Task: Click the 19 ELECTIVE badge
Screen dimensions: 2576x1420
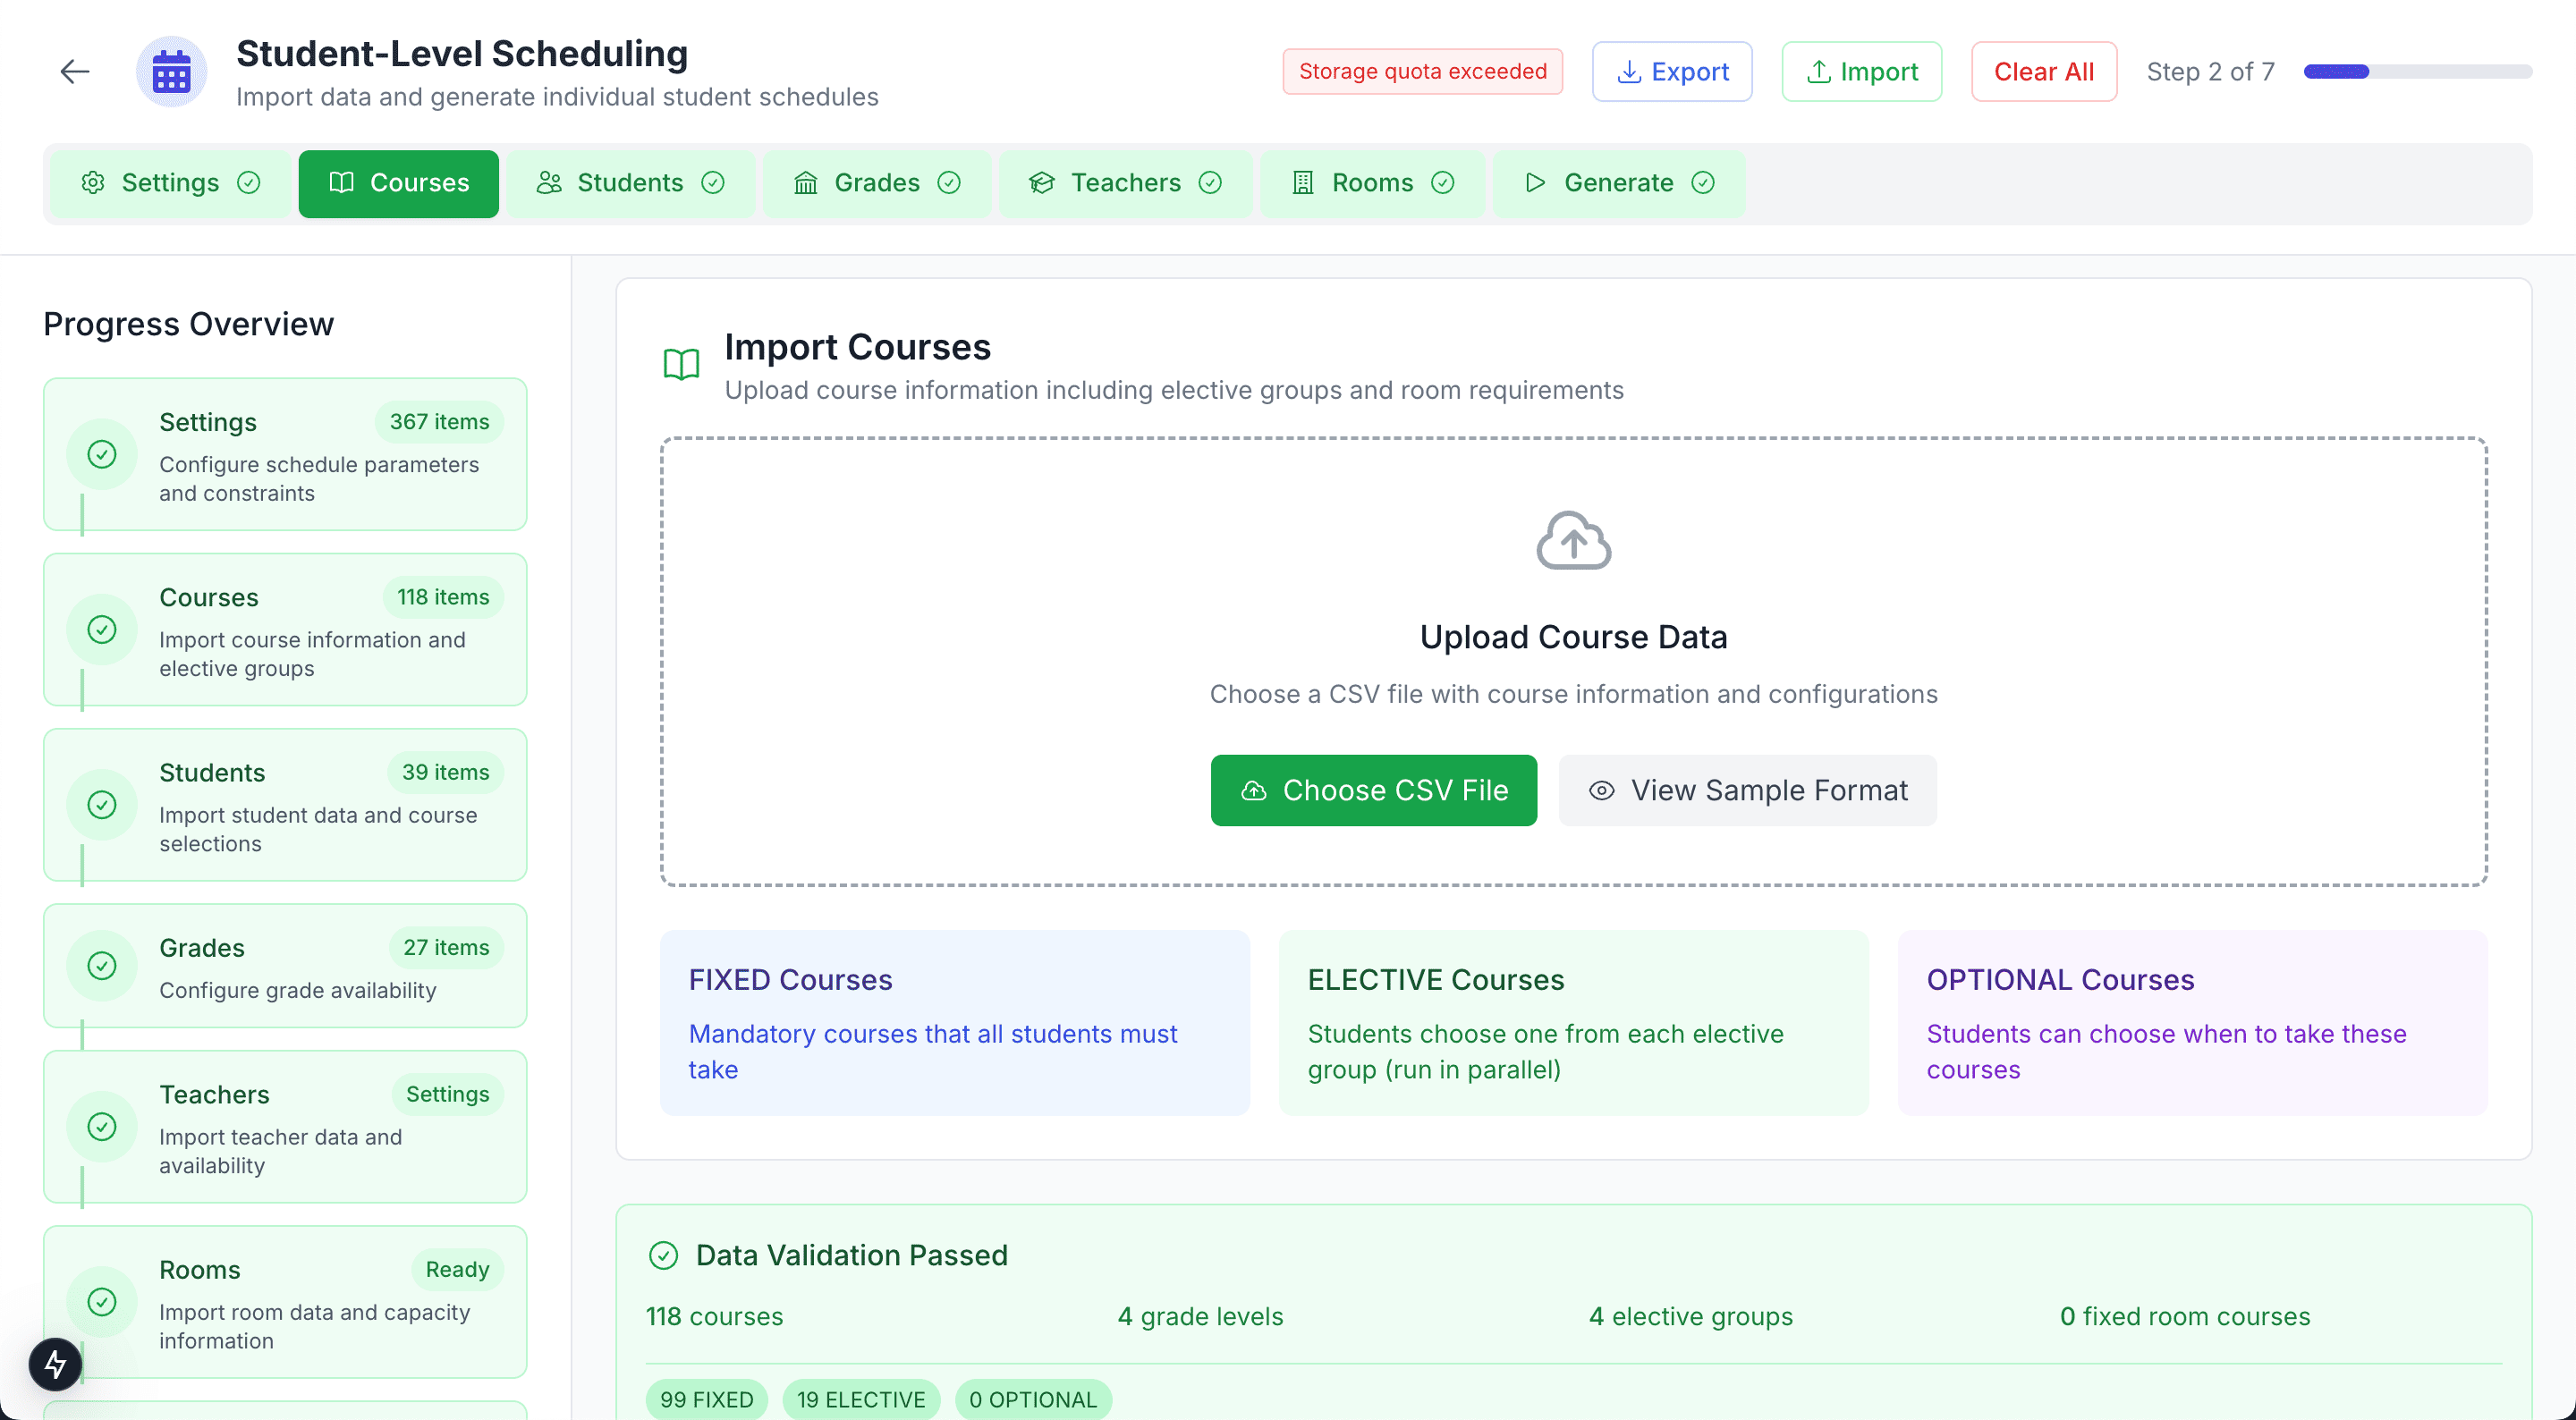Action: click(861, 1400)
